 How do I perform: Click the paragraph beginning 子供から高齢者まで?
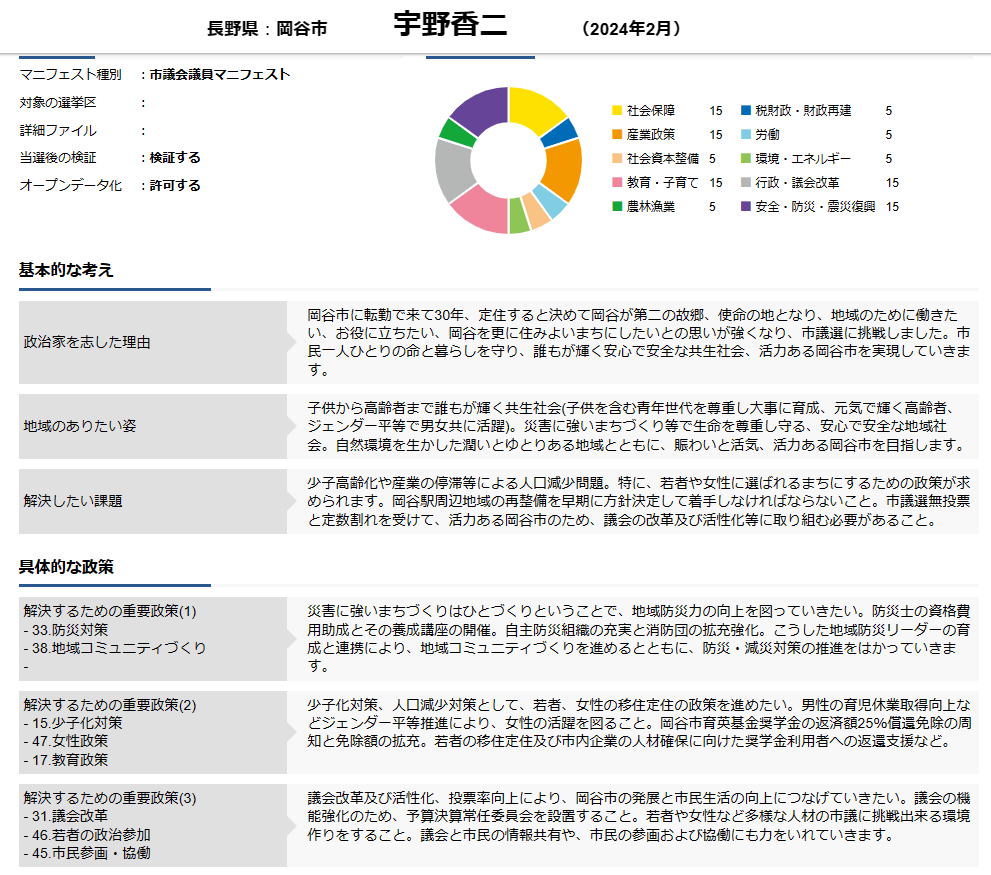click(636, 426)
